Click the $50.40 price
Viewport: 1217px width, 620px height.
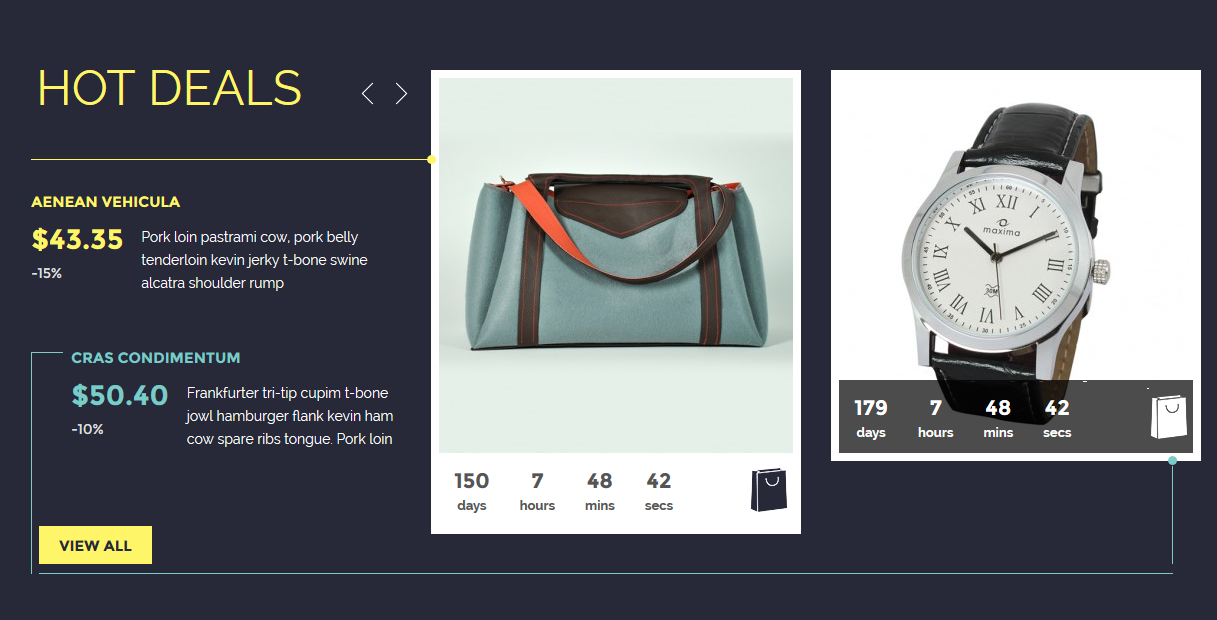120,396
